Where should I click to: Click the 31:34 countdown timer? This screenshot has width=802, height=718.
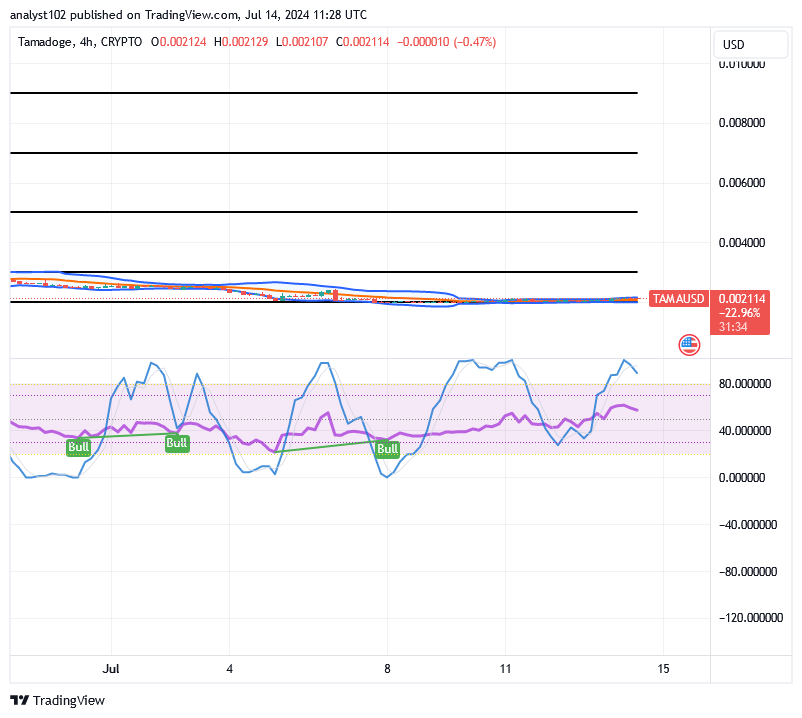(x=733, y=327)
